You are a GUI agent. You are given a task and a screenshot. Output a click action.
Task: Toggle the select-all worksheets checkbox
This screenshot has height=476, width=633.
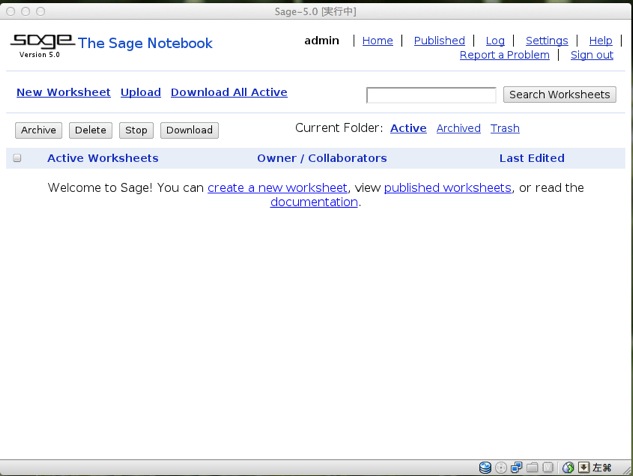click(x=17, y=158)
